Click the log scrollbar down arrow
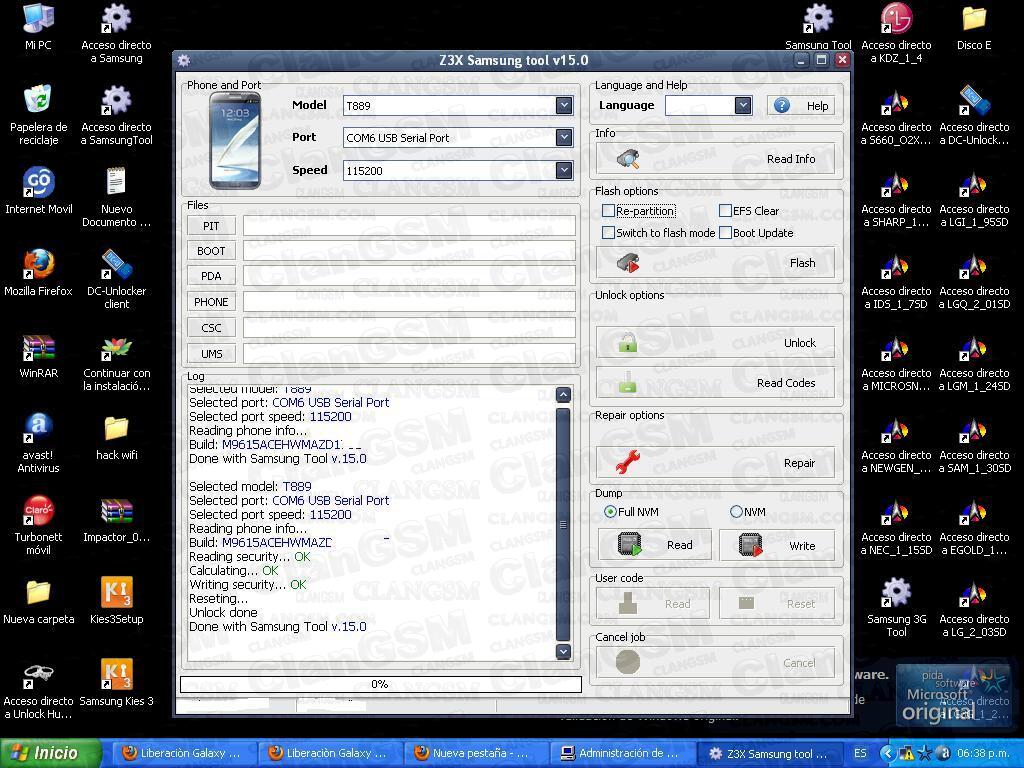 point(563,651)
